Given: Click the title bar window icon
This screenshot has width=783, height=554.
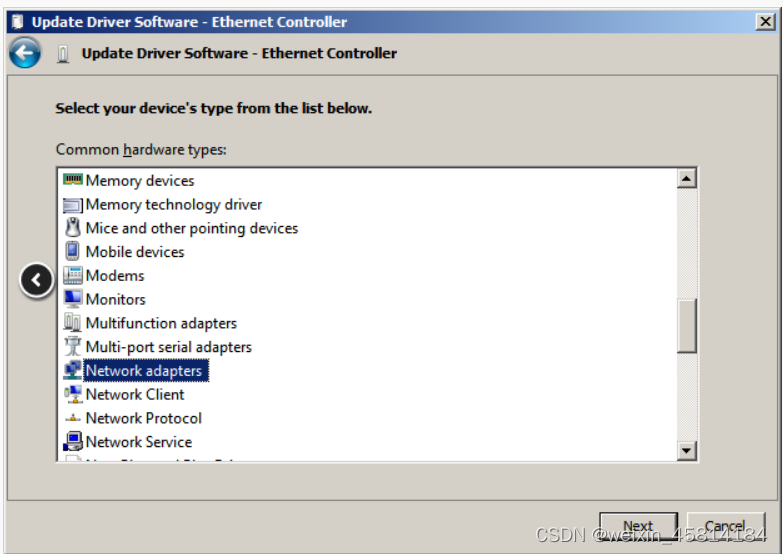Looking at the screenshot, I should (17, 21).
